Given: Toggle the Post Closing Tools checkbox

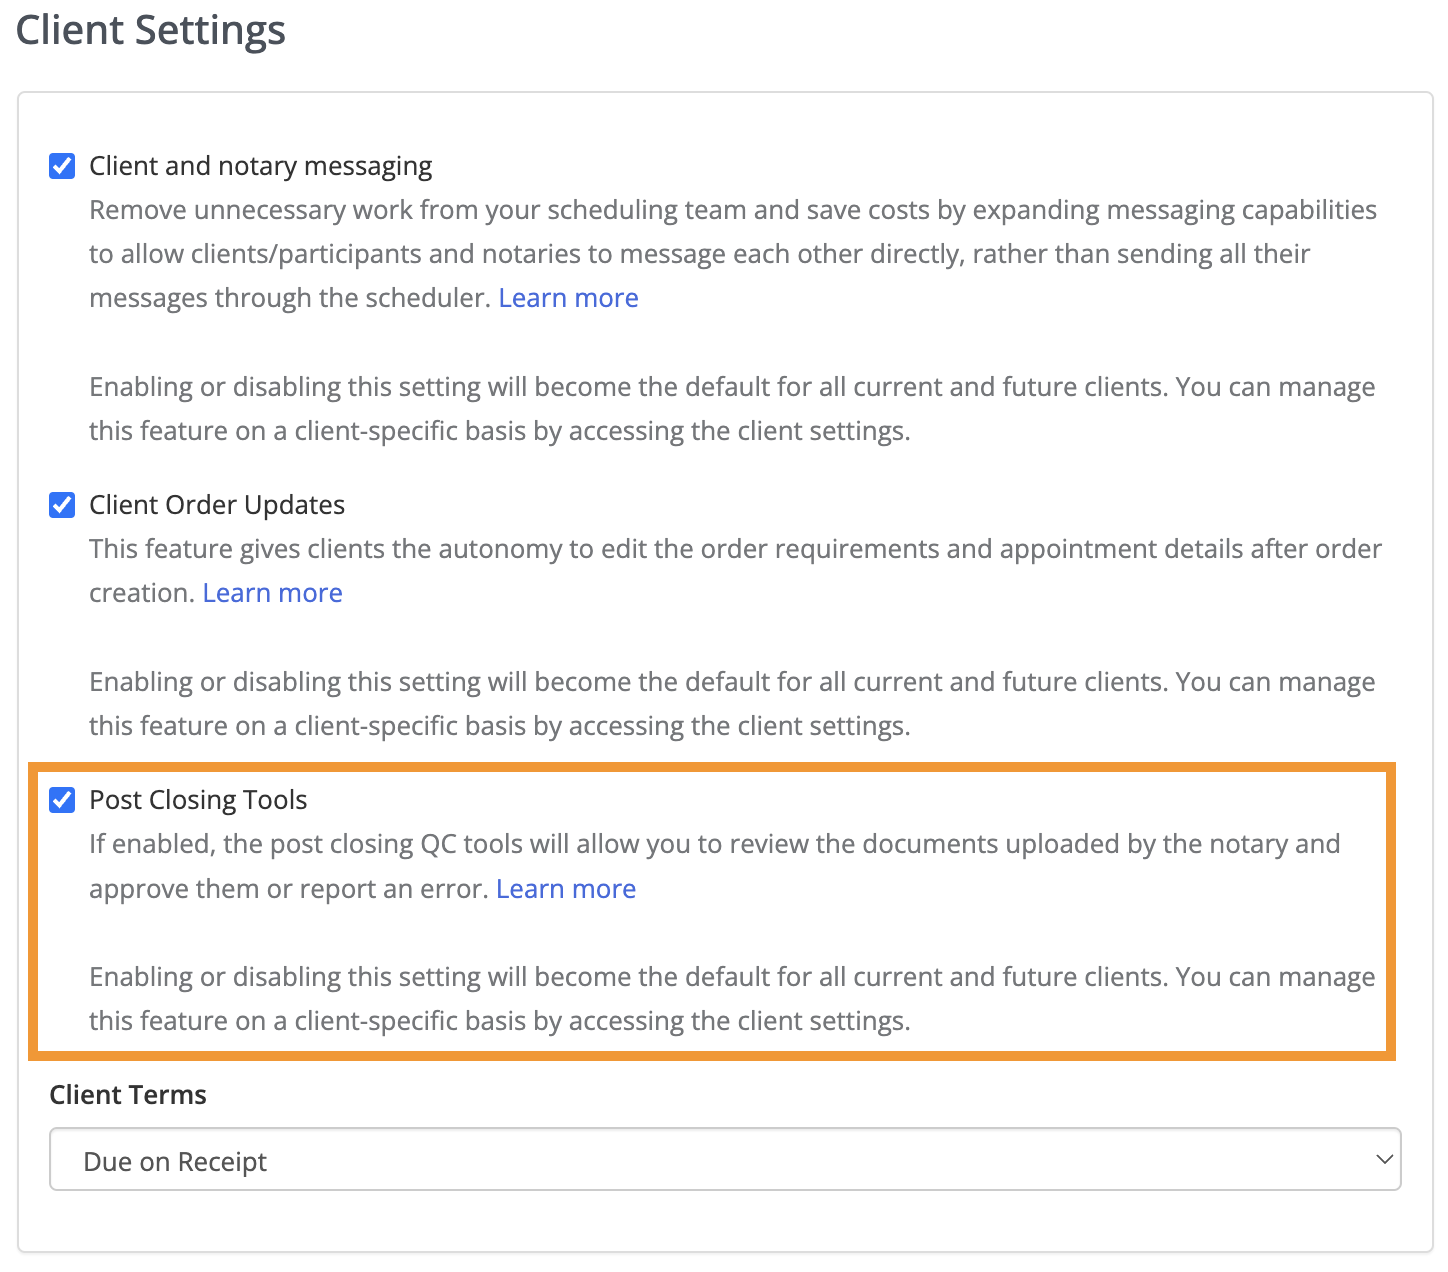Looking at the screenshot, I should [x=63, y=800].
